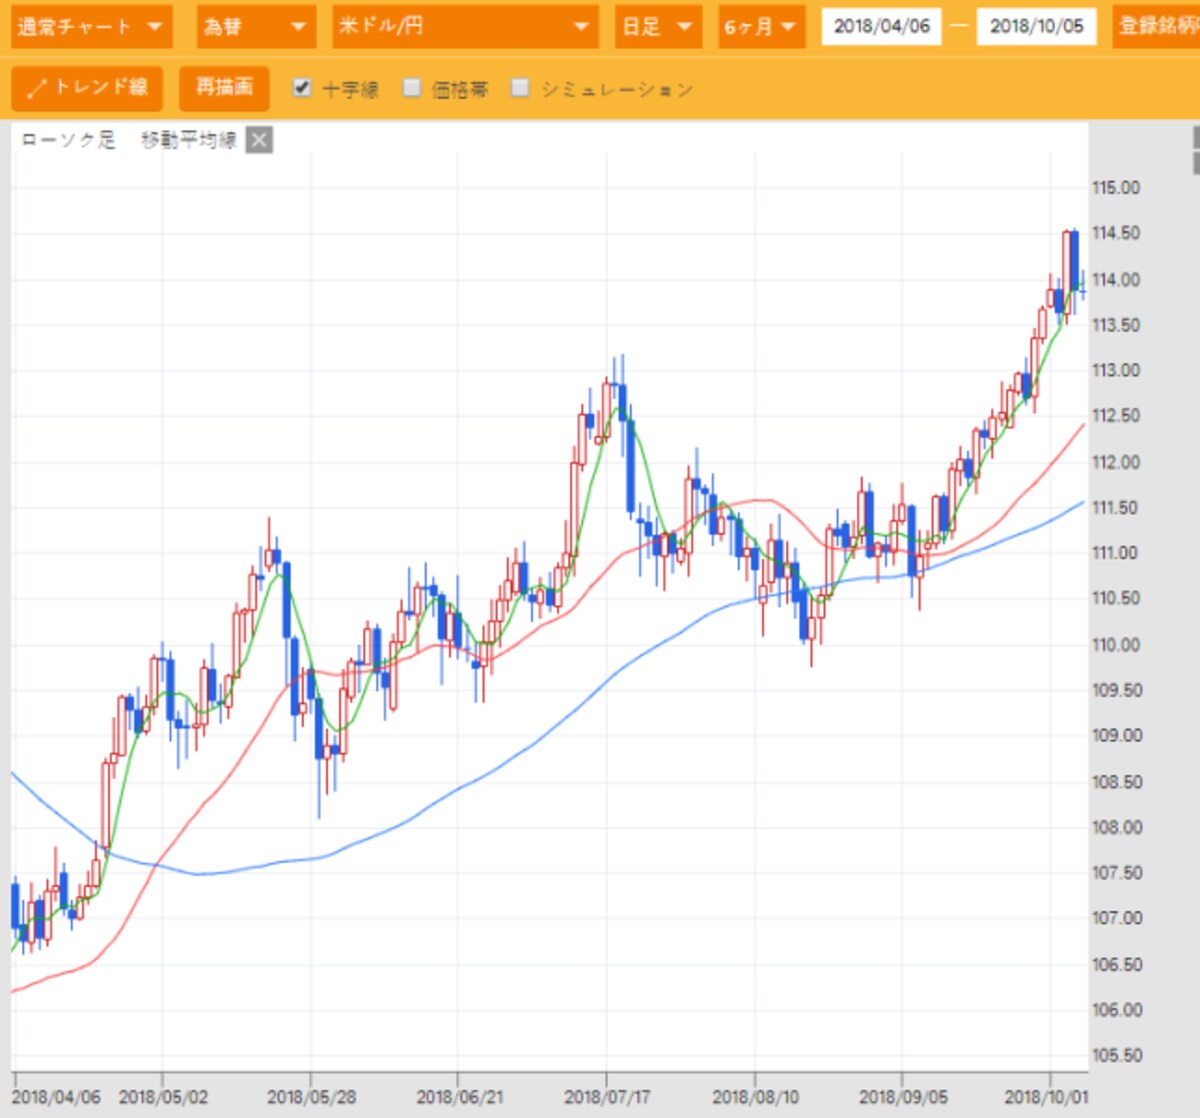Click the dropdown arrow beside 米ドル/円

582,27
